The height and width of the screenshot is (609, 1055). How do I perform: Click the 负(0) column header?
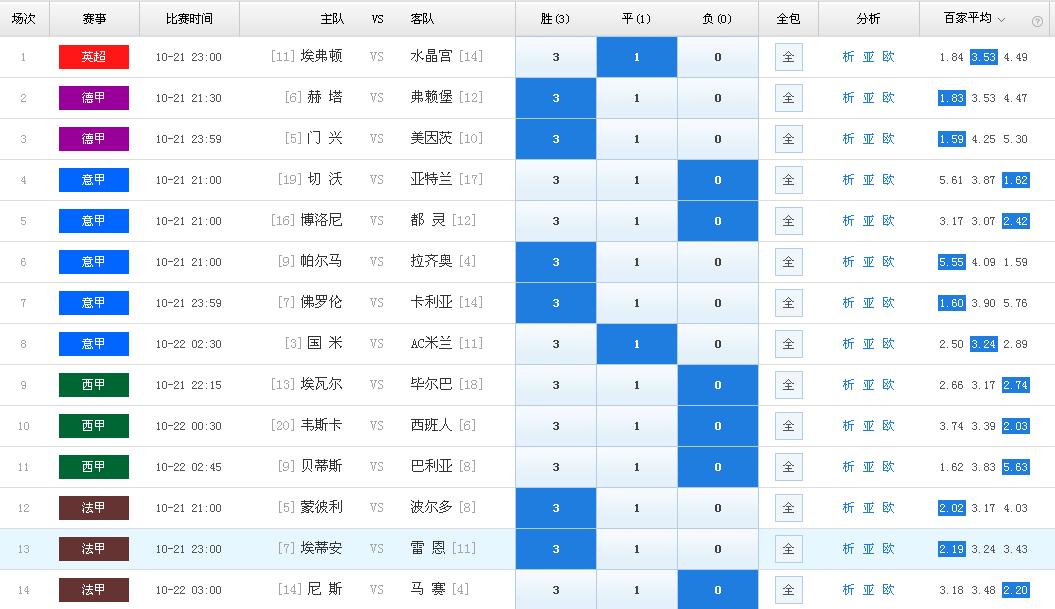717,19
